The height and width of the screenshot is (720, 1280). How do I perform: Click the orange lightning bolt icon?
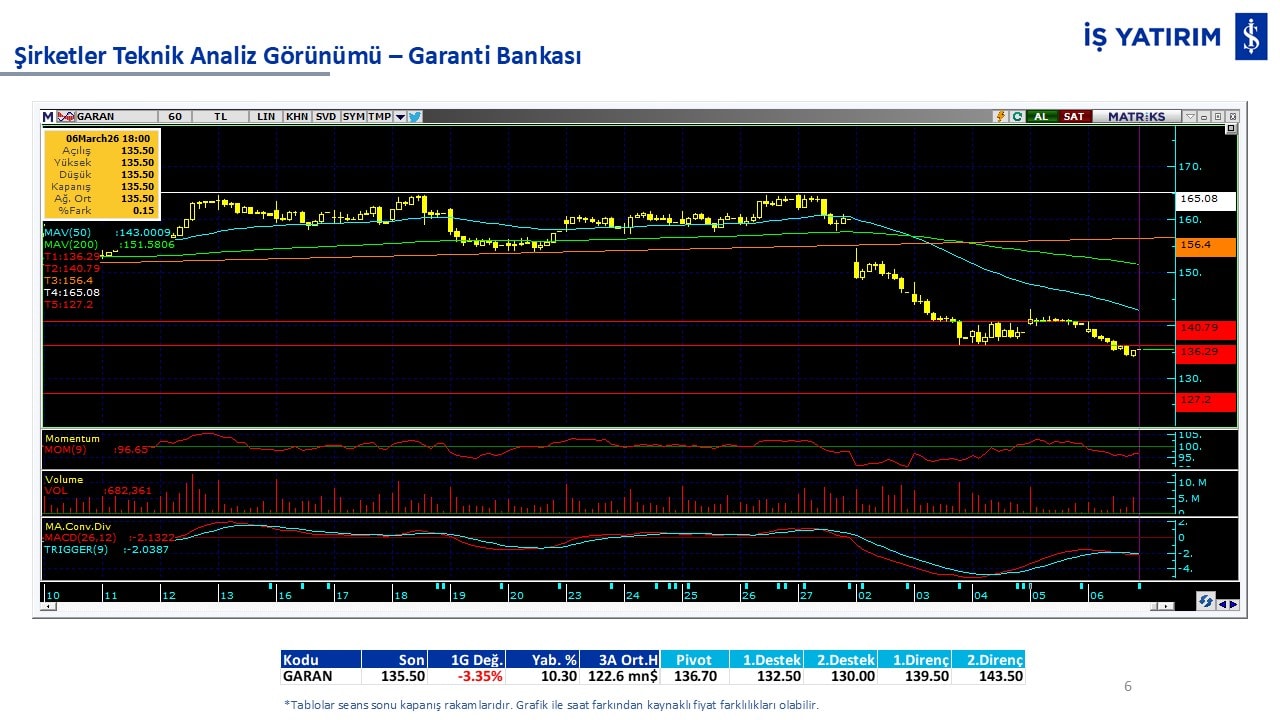click(999, 117)
